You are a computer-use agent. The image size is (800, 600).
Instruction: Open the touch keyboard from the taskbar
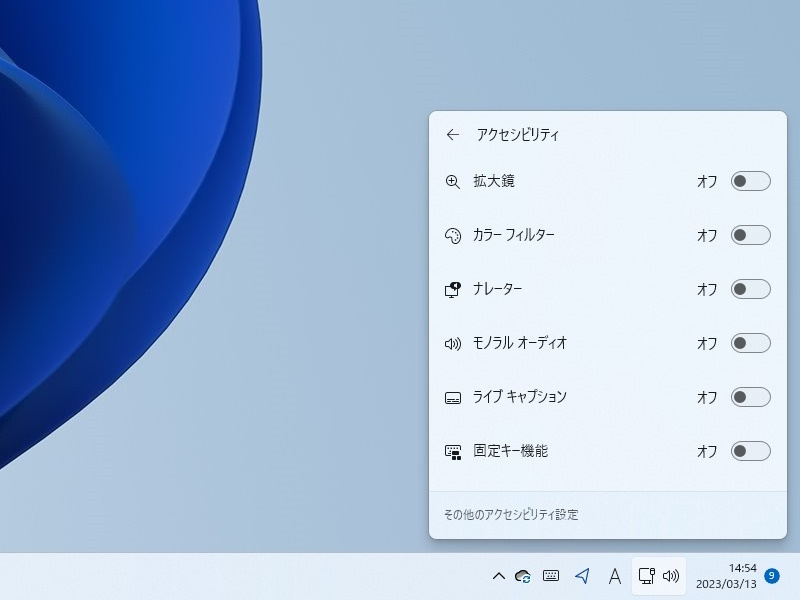(551, 577)
